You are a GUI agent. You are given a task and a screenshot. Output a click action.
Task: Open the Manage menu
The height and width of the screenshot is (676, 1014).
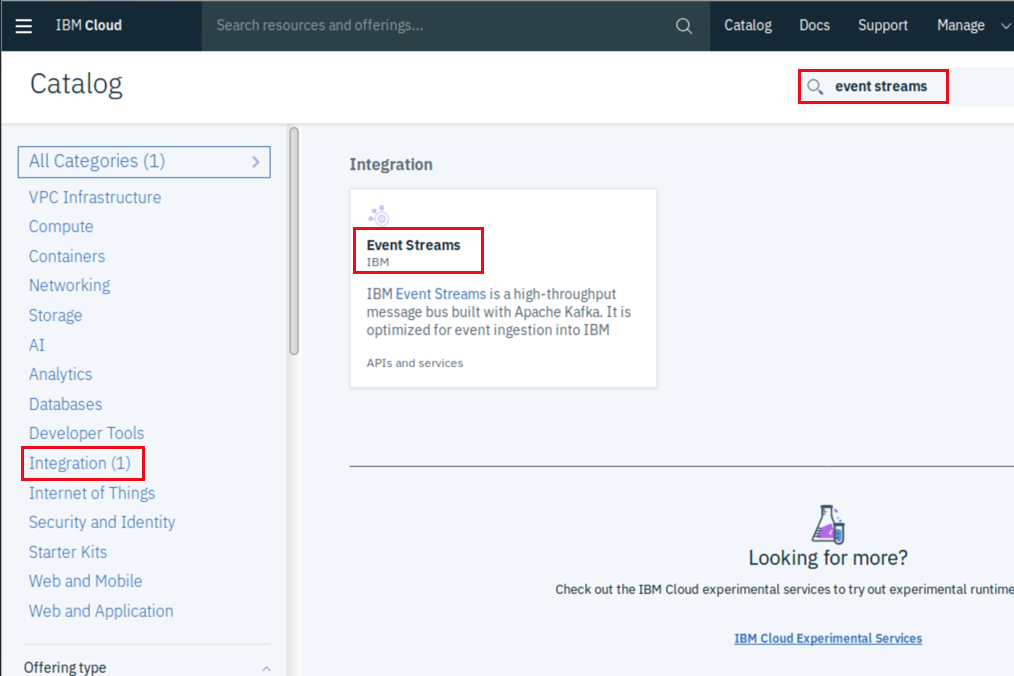[x=960, y=25]
